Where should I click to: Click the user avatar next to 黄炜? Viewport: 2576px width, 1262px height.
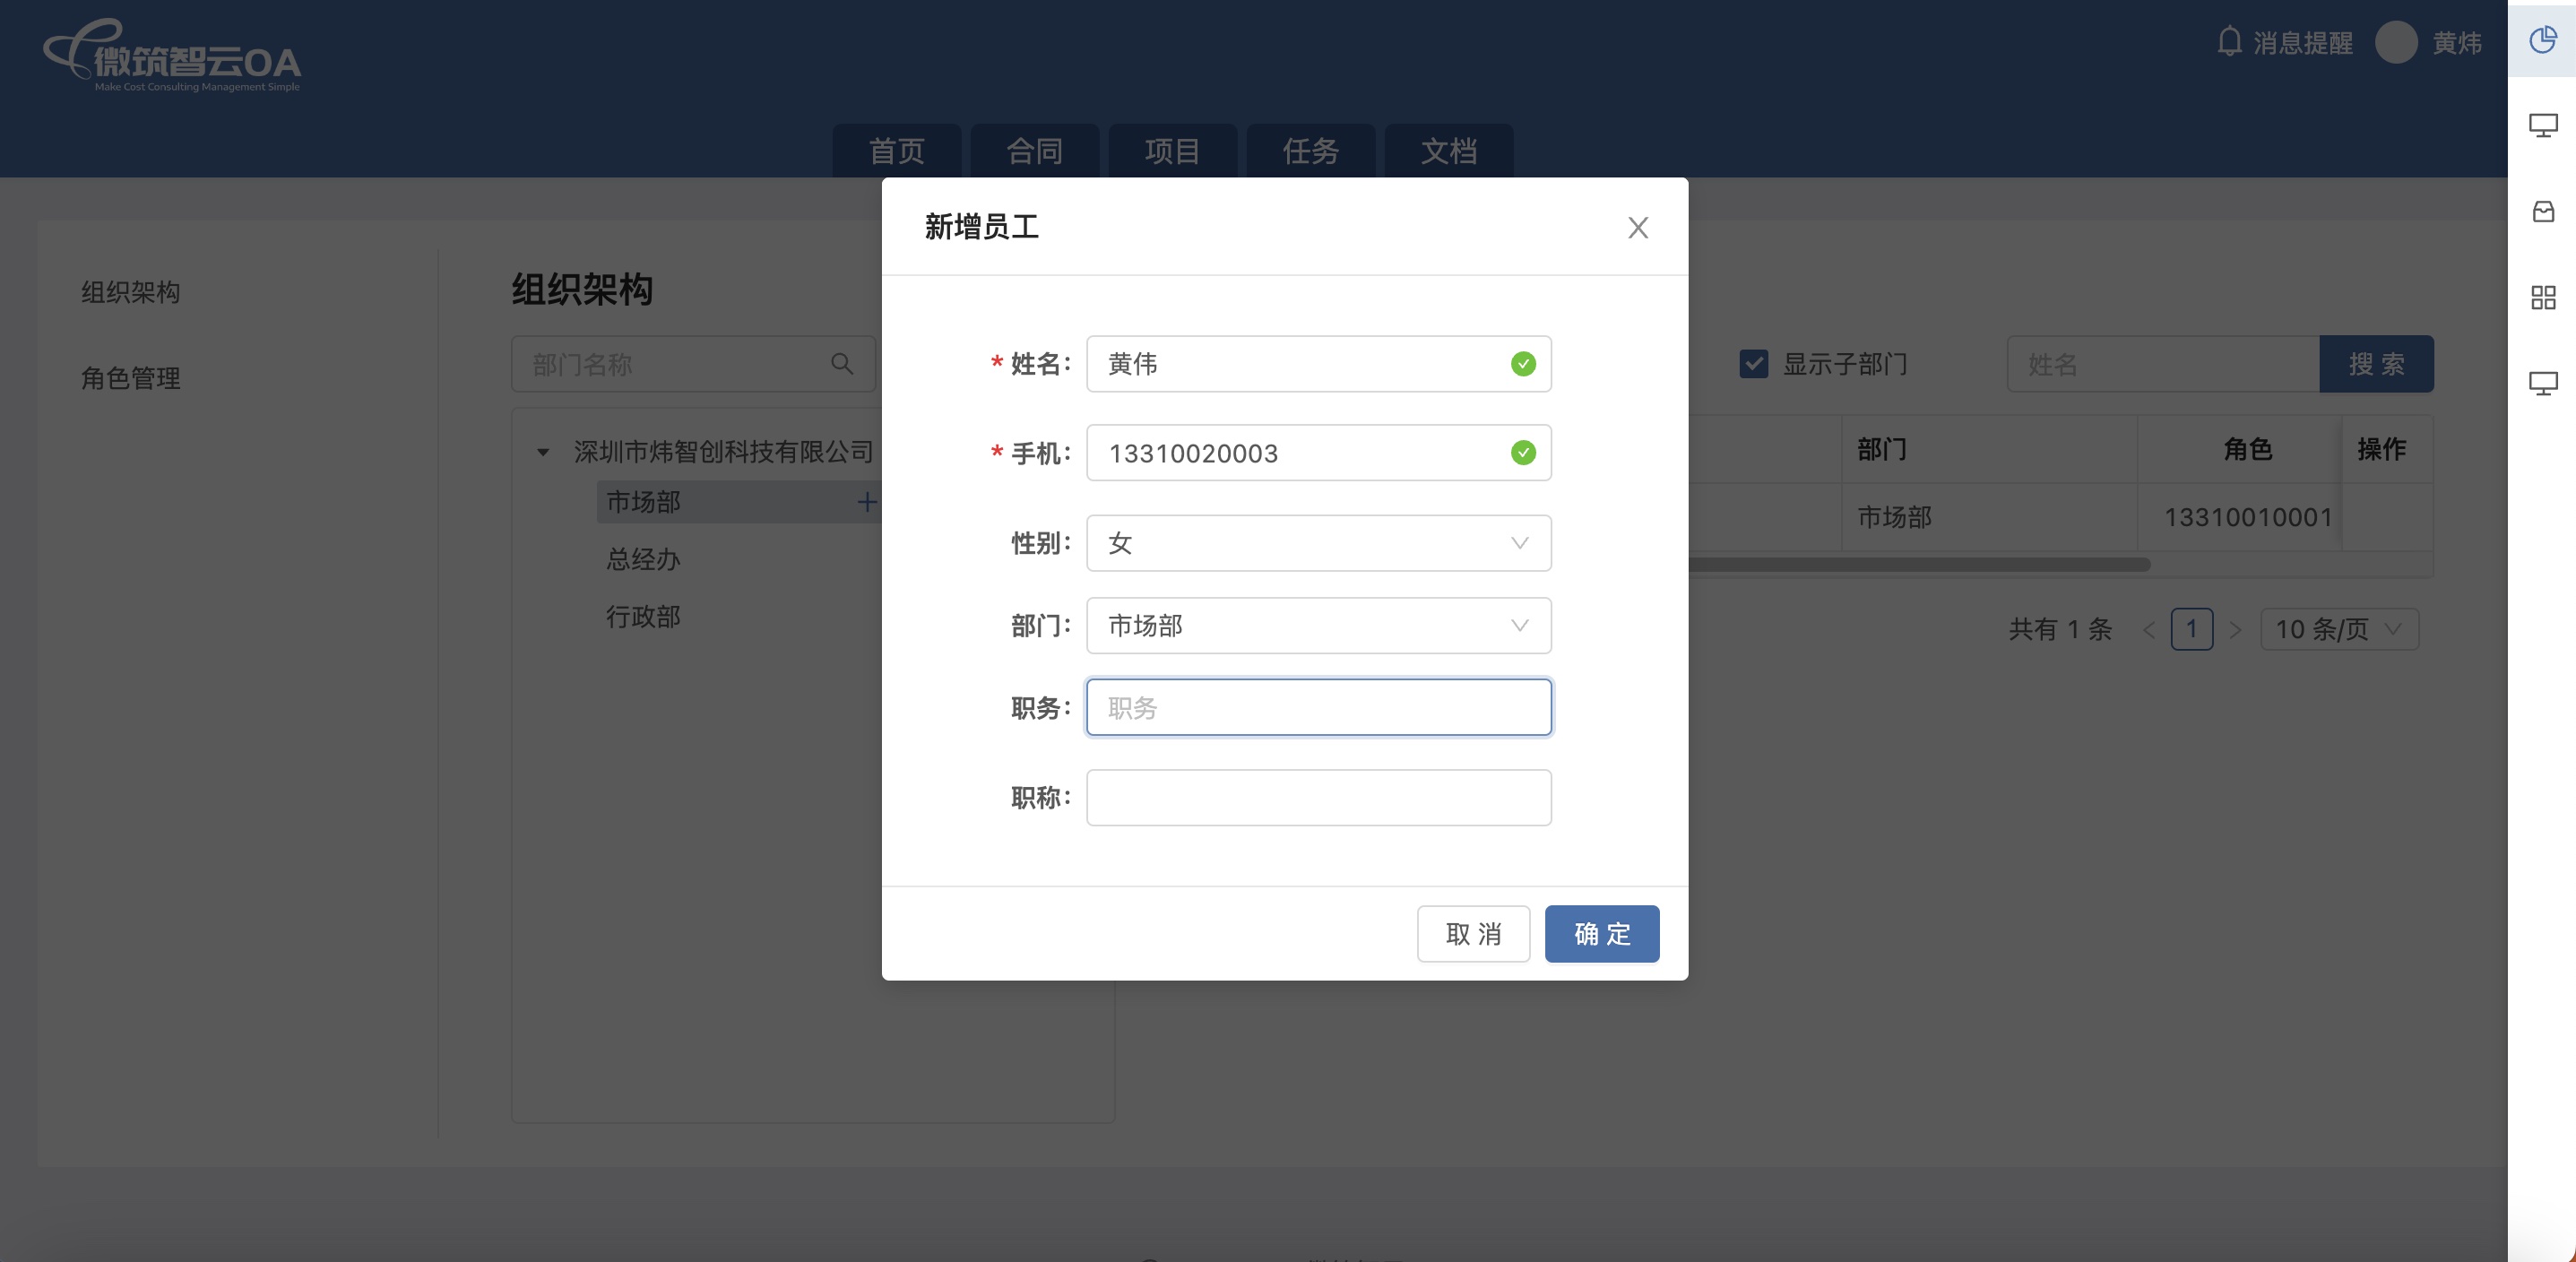pos(2395,42)
